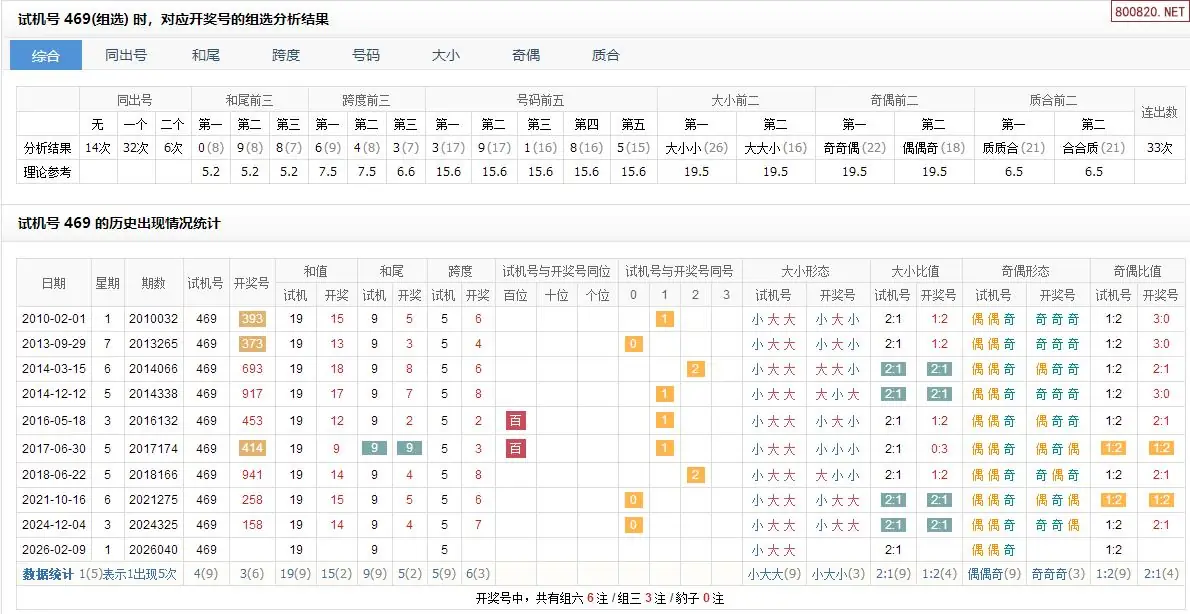The image size is (1190, 614).
Task: Click the orange 2 badge in the 2014-03-15 row
Action: pos(695,369)
